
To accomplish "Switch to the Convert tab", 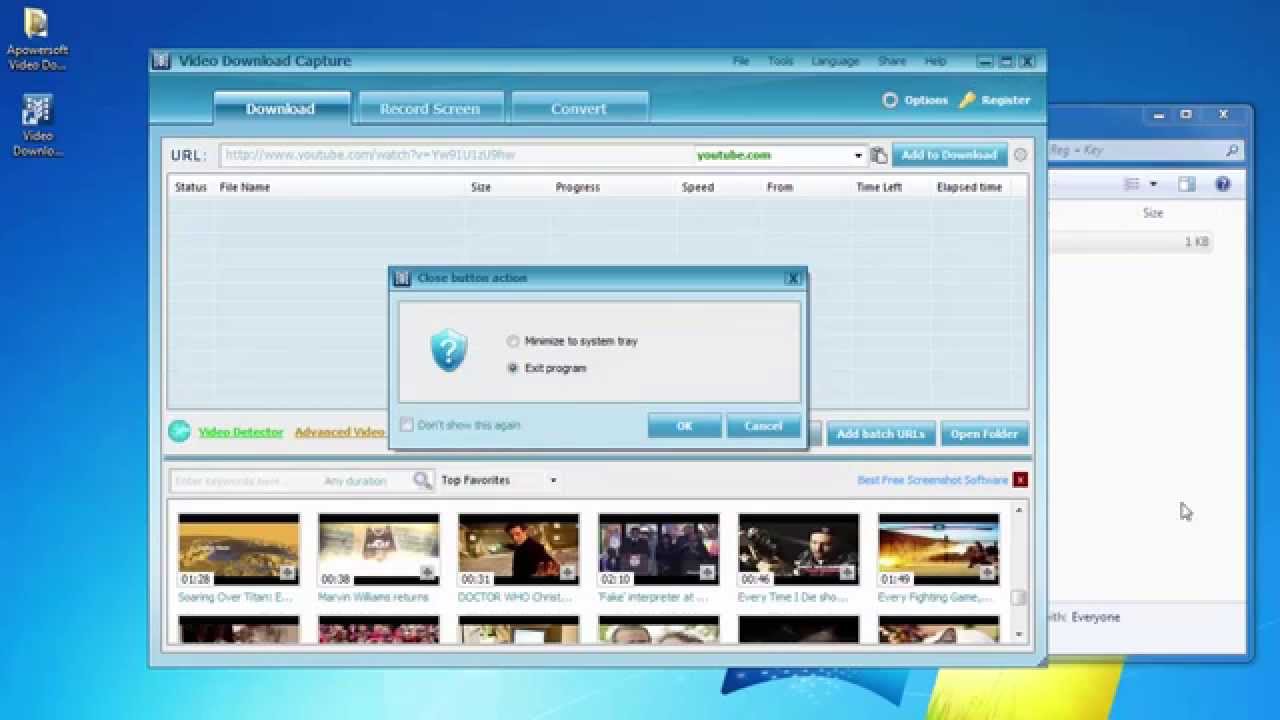I will click(579, 108).
